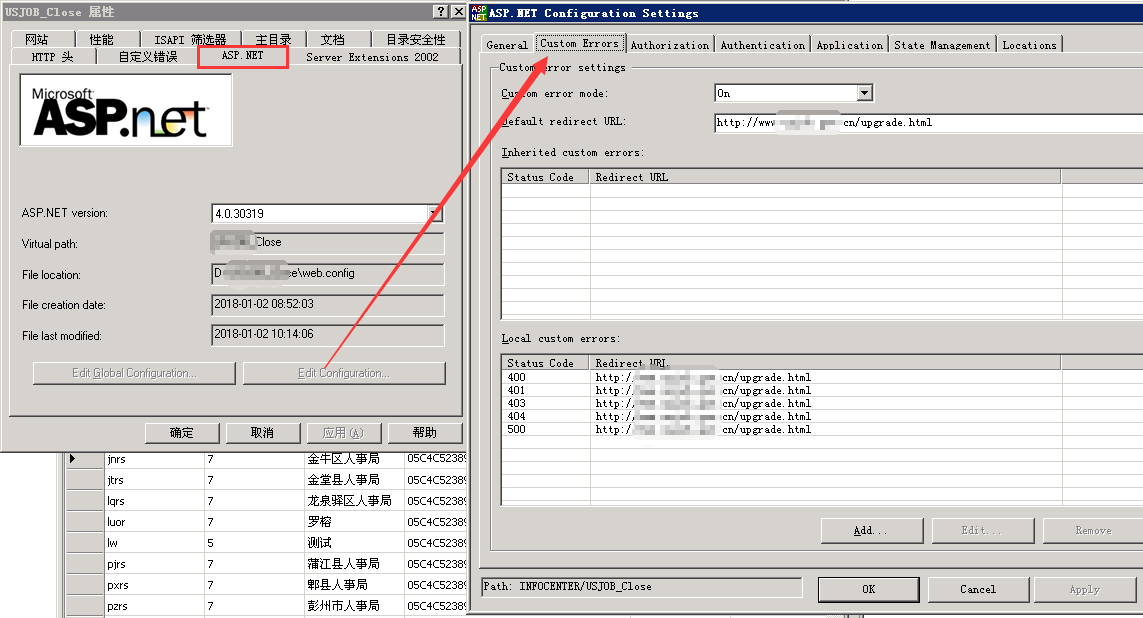Click the Edit... button for local errors

(983, 531)
